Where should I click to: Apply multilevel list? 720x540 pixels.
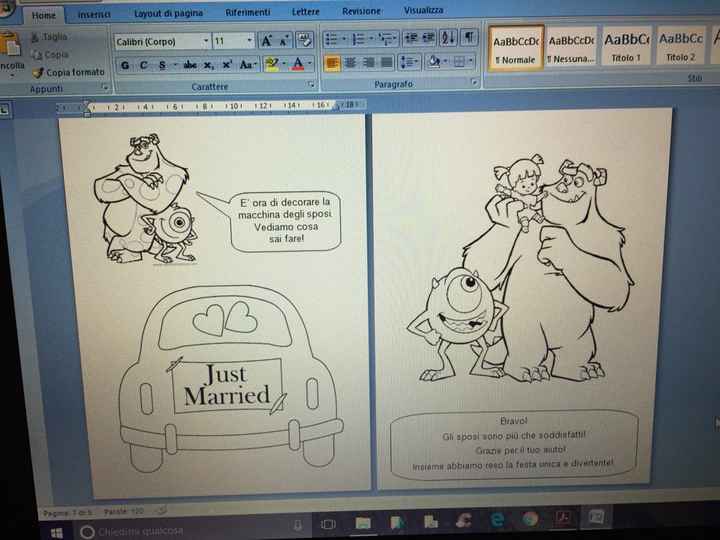[386, 39]
